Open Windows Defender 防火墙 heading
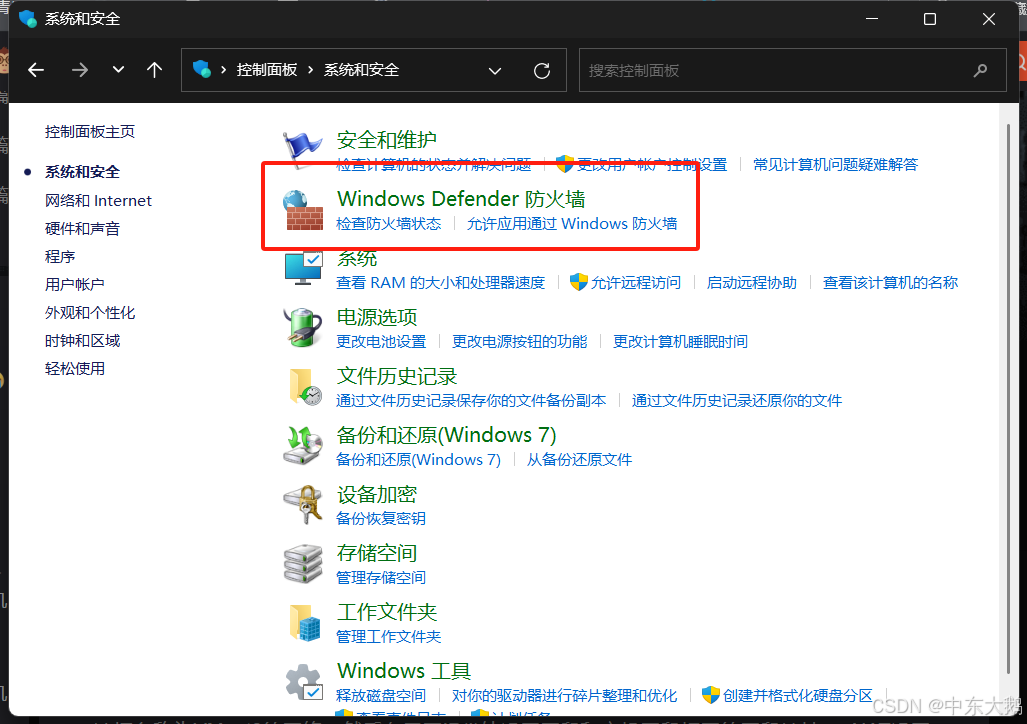This screenshot has height=724, width=1027. pyautogui.click(x=461, y=199)
